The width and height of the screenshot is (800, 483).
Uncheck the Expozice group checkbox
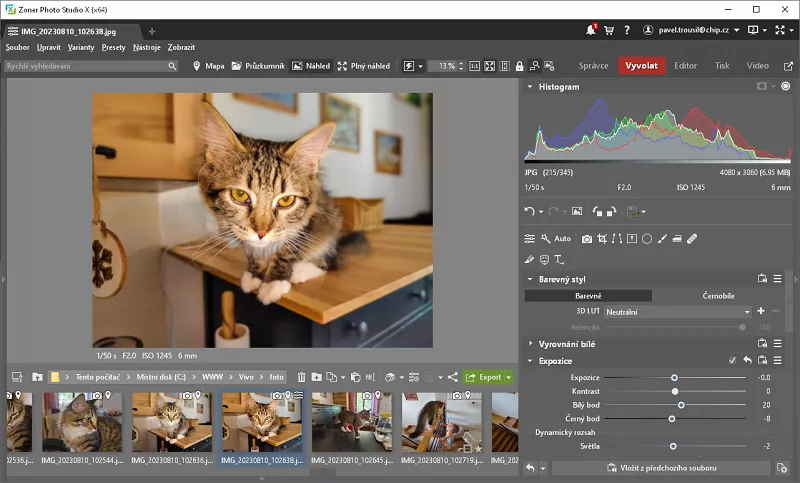point(732,360)
